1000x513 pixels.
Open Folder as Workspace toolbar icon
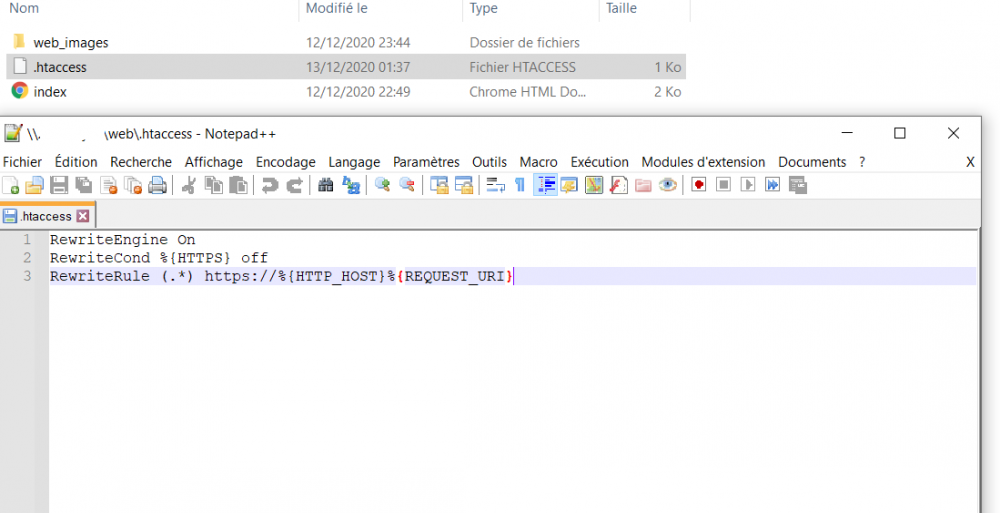click(643, 186)
